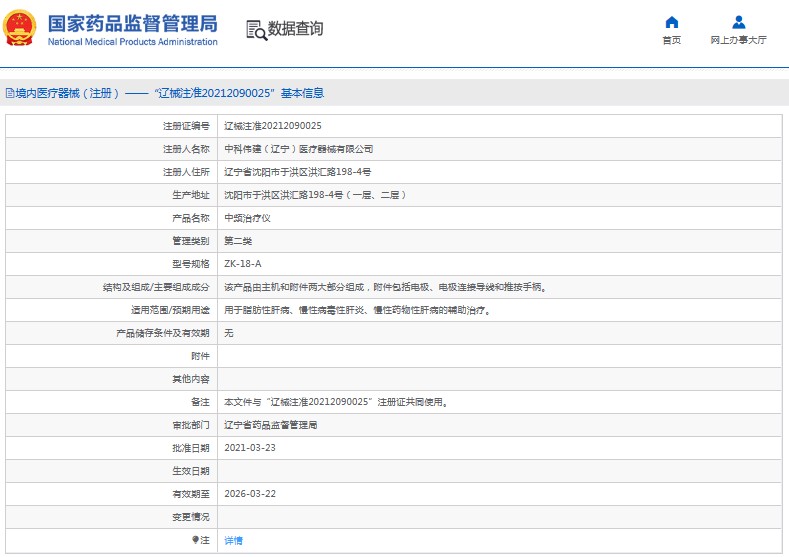Screen dimensions: 789x557
Task: Go to 首页 label
Action: coord(672,40)
